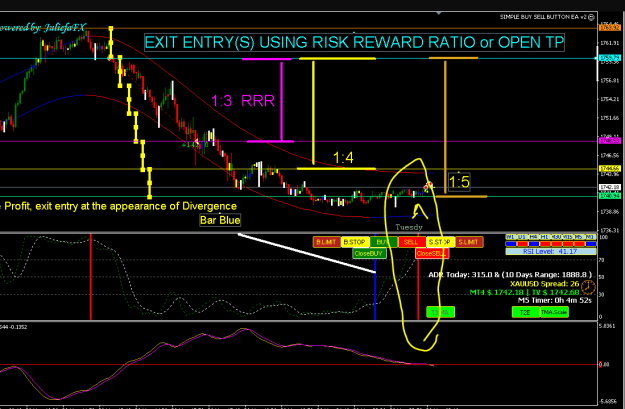Click the green BUY button
Screen dimensions: 625x409
tap(383, 242)
